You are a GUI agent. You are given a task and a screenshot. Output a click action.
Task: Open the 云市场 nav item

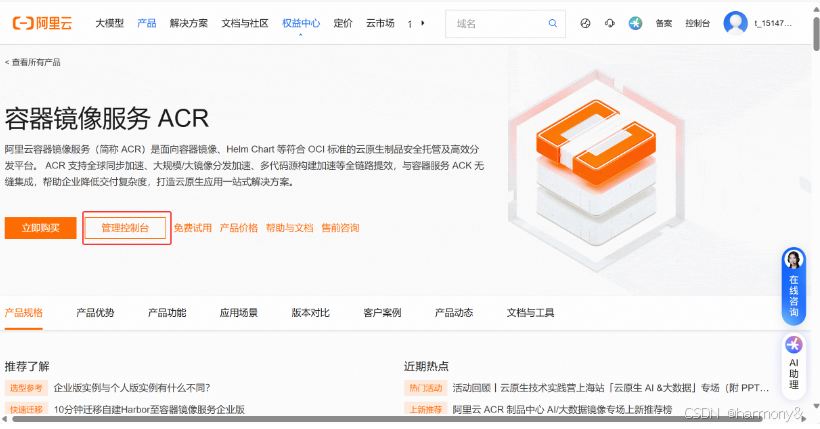click(380, 23)
